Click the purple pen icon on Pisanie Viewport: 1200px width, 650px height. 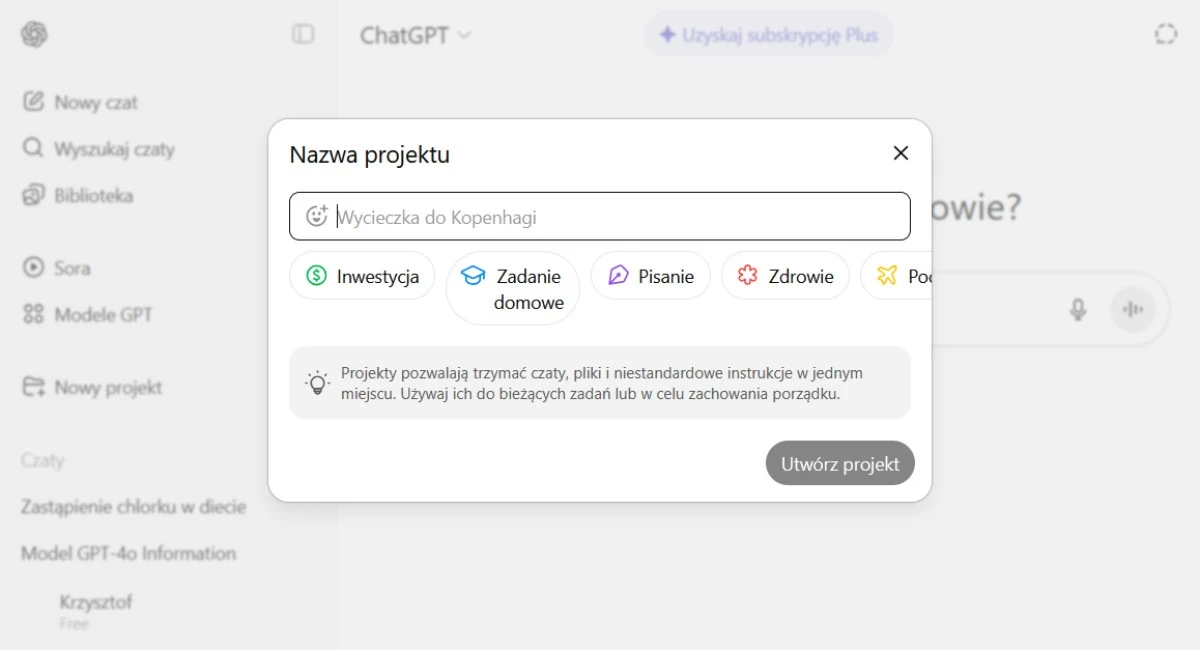pos(618,276)
